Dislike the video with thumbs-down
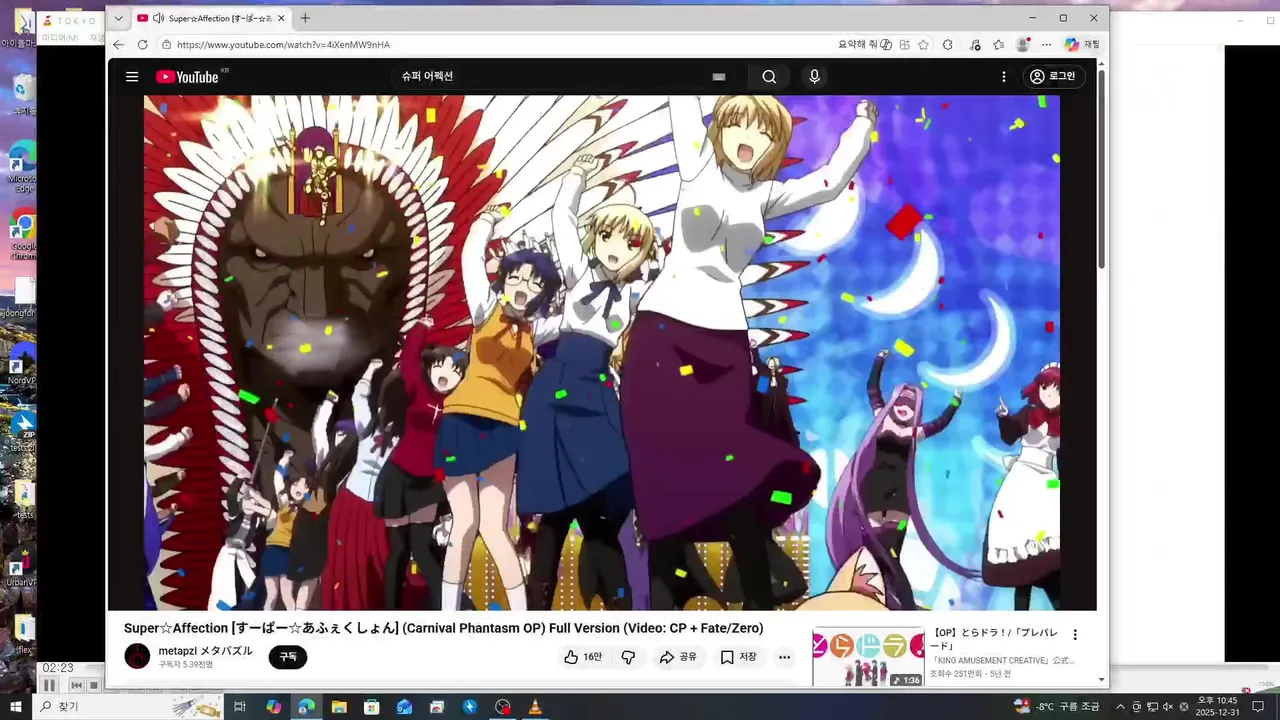 (x=628, y=657)
